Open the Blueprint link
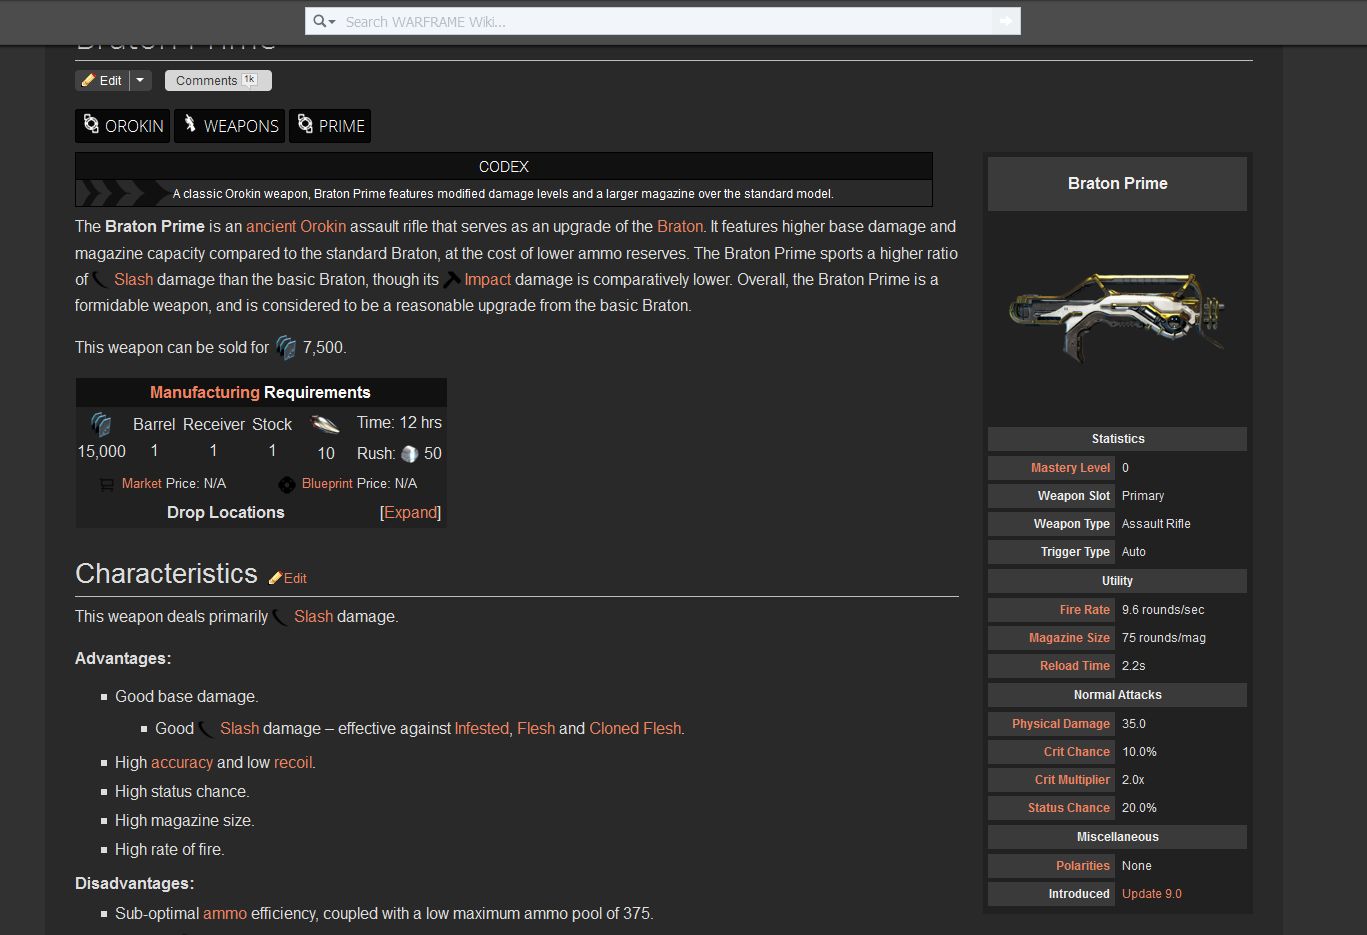 [327, 484]
